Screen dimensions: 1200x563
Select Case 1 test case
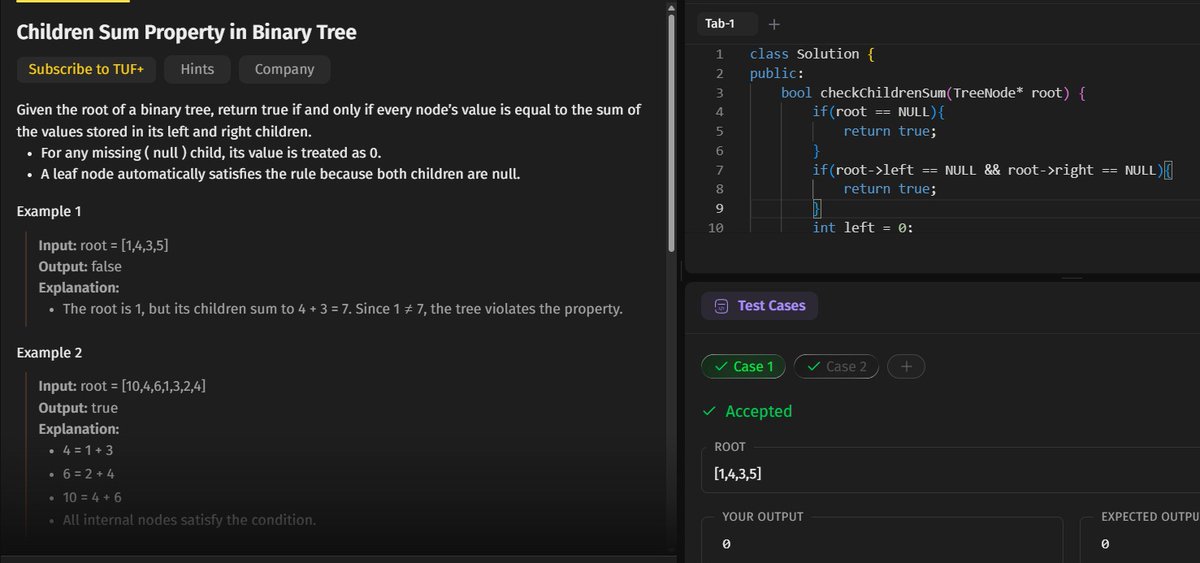click(x=744, y=367)
